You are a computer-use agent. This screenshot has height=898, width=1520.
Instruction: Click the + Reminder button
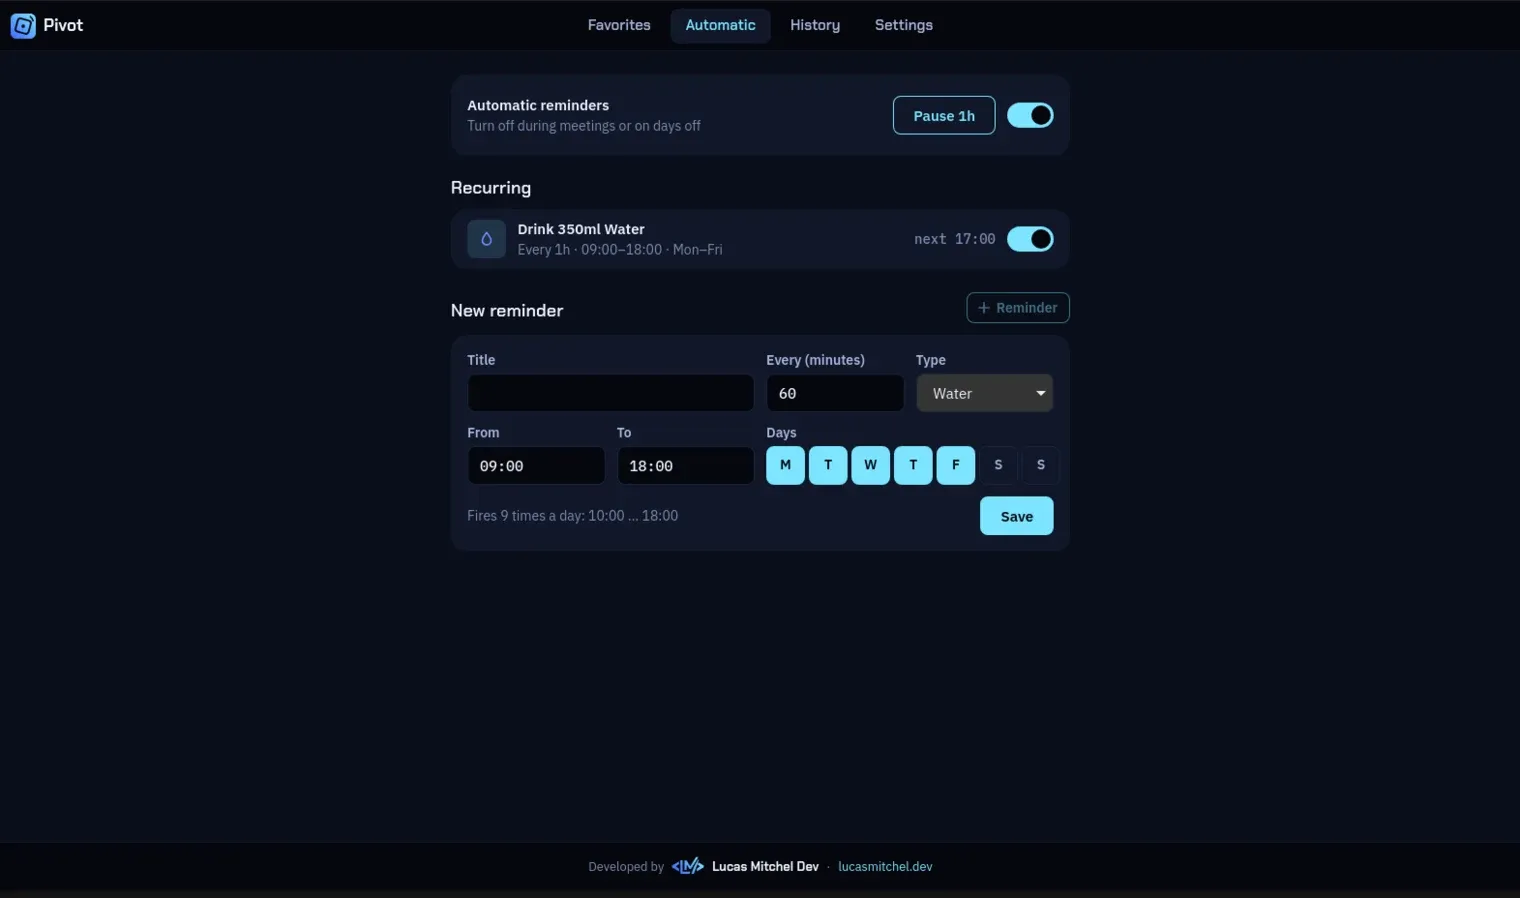click(x=1018, y=308)
